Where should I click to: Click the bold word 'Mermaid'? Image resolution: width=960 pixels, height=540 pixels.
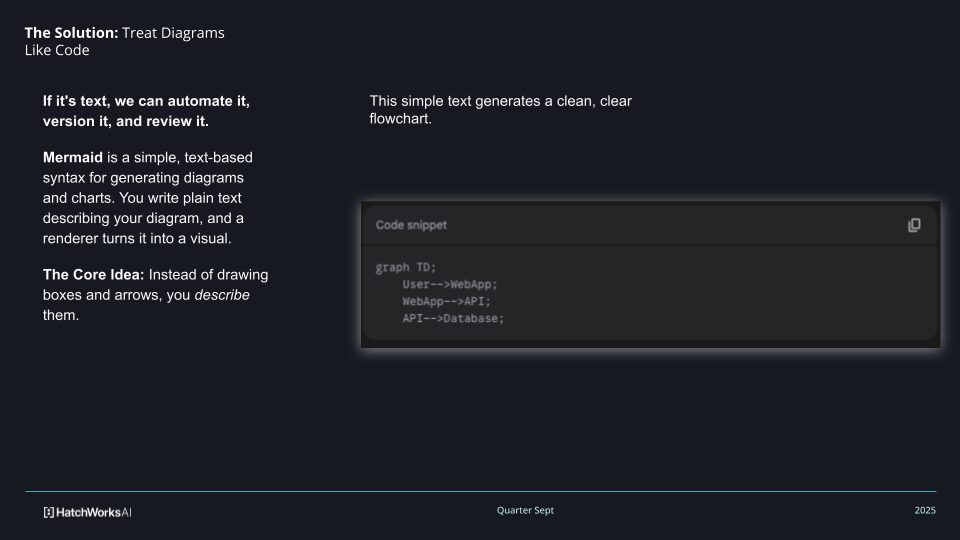73,158
